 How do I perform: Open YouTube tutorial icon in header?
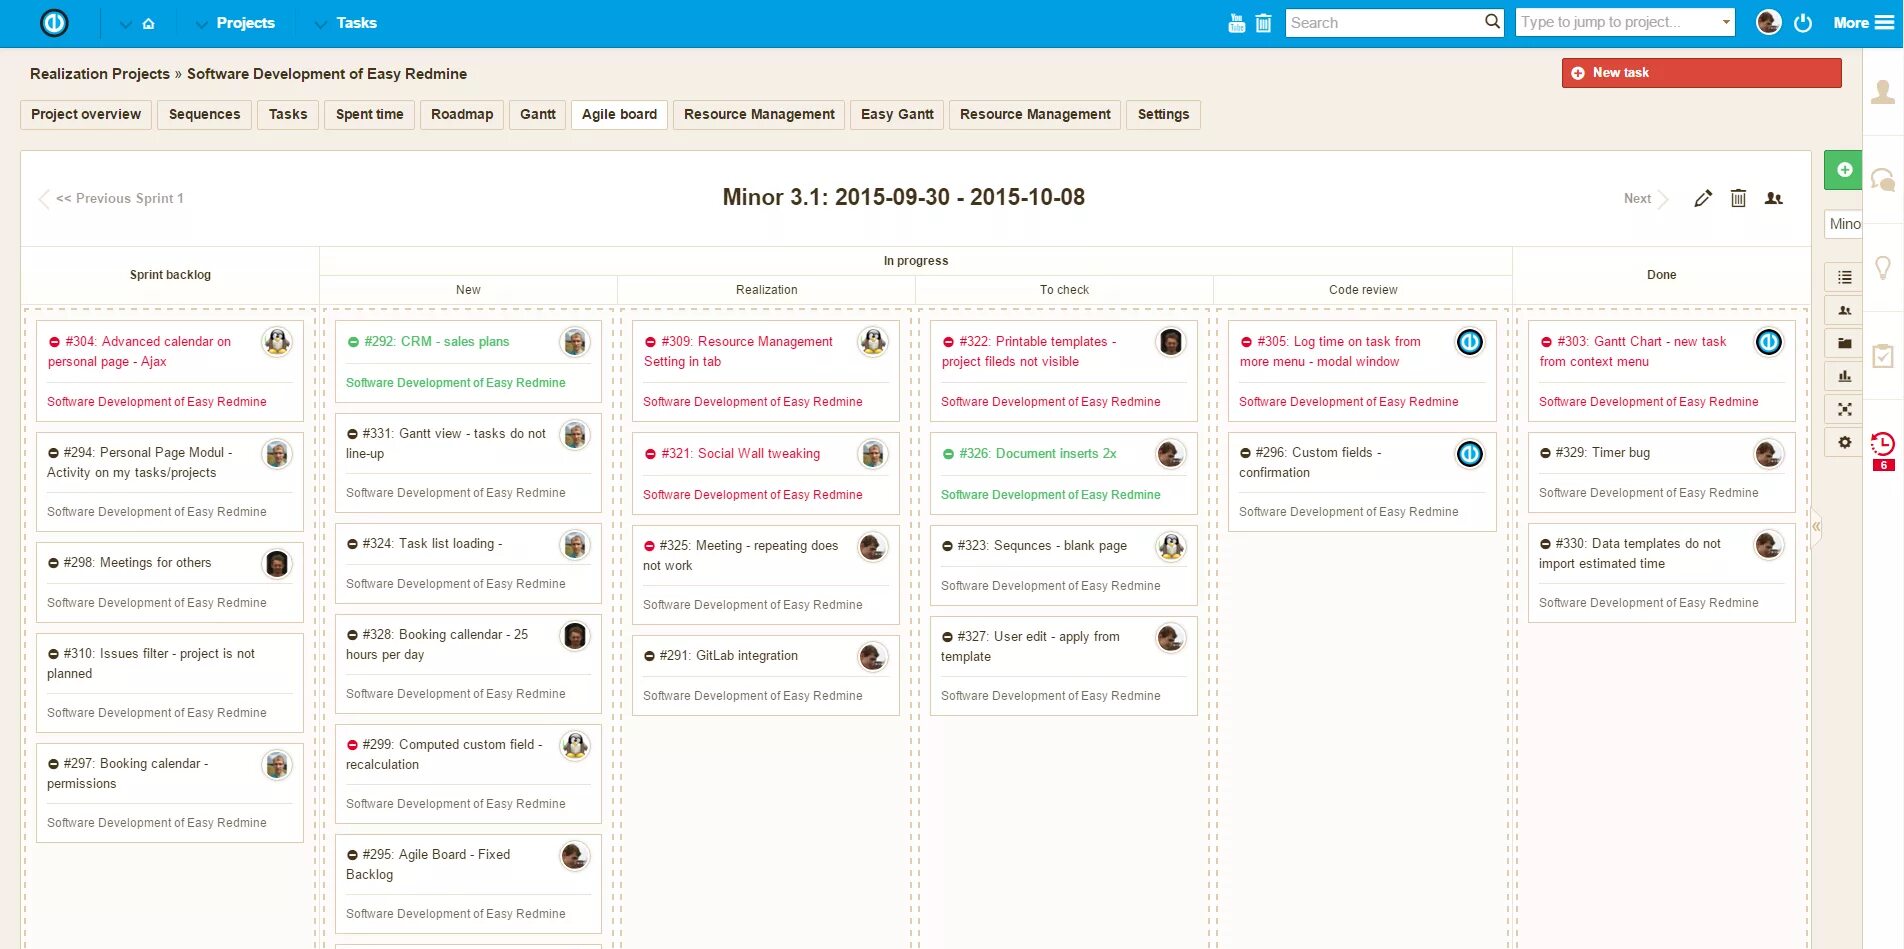(1237, 23)
